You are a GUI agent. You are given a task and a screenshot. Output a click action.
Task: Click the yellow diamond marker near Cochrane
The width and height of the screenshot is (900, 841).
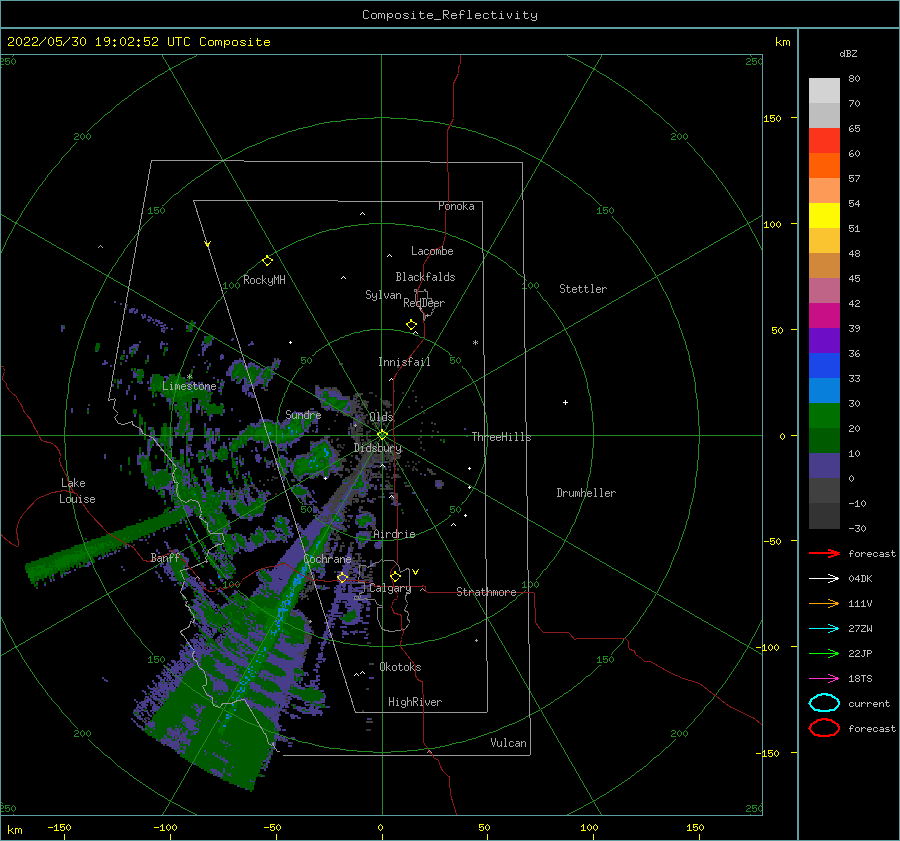[x=343, y=578]
